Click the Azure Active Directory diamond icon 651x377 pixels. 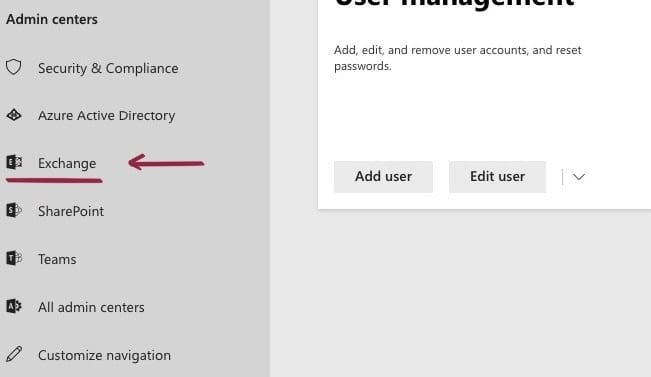[x=14, y=115]
